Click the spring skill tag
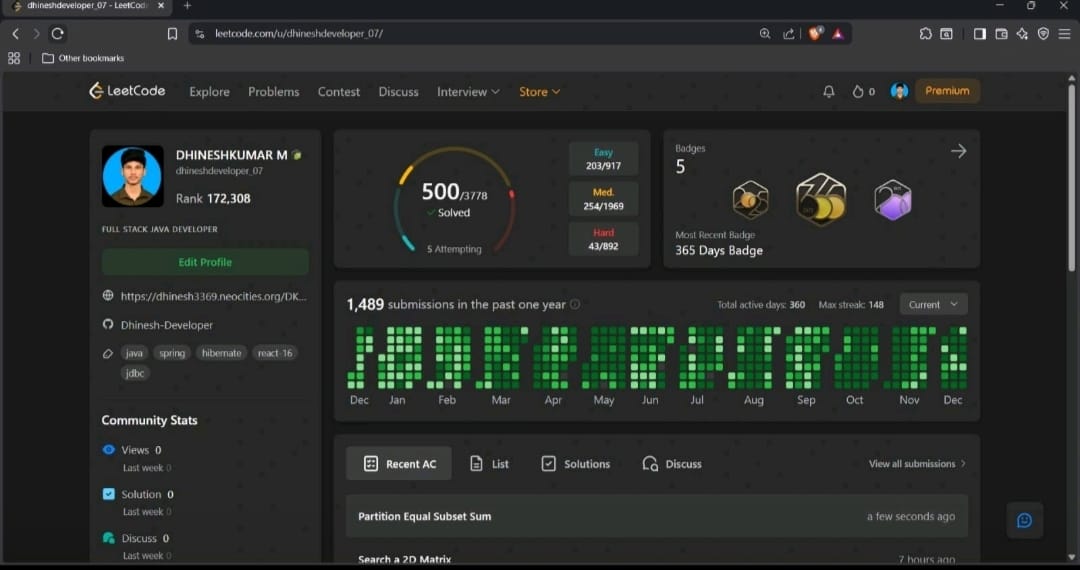This screenshot has width=1080, height=570. click(172, 353)
